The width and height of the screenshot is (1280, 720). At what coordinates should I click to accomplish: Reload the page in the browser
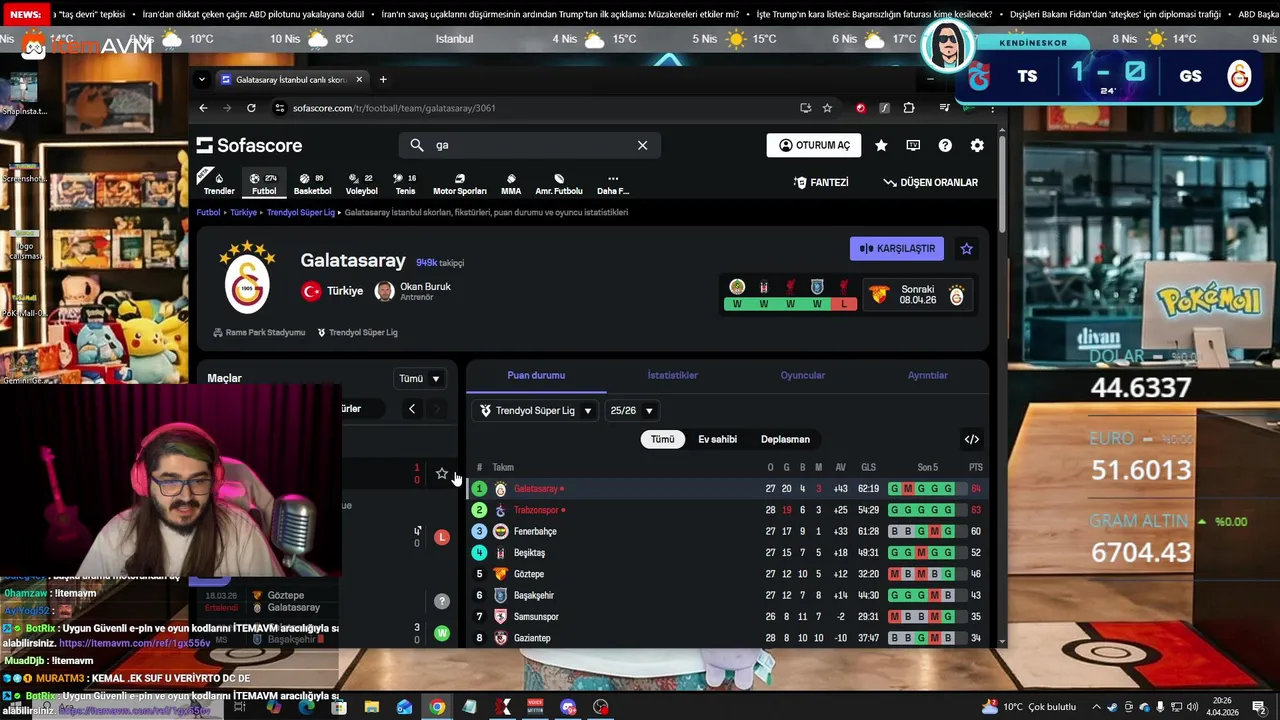click(x=251, y=108)
